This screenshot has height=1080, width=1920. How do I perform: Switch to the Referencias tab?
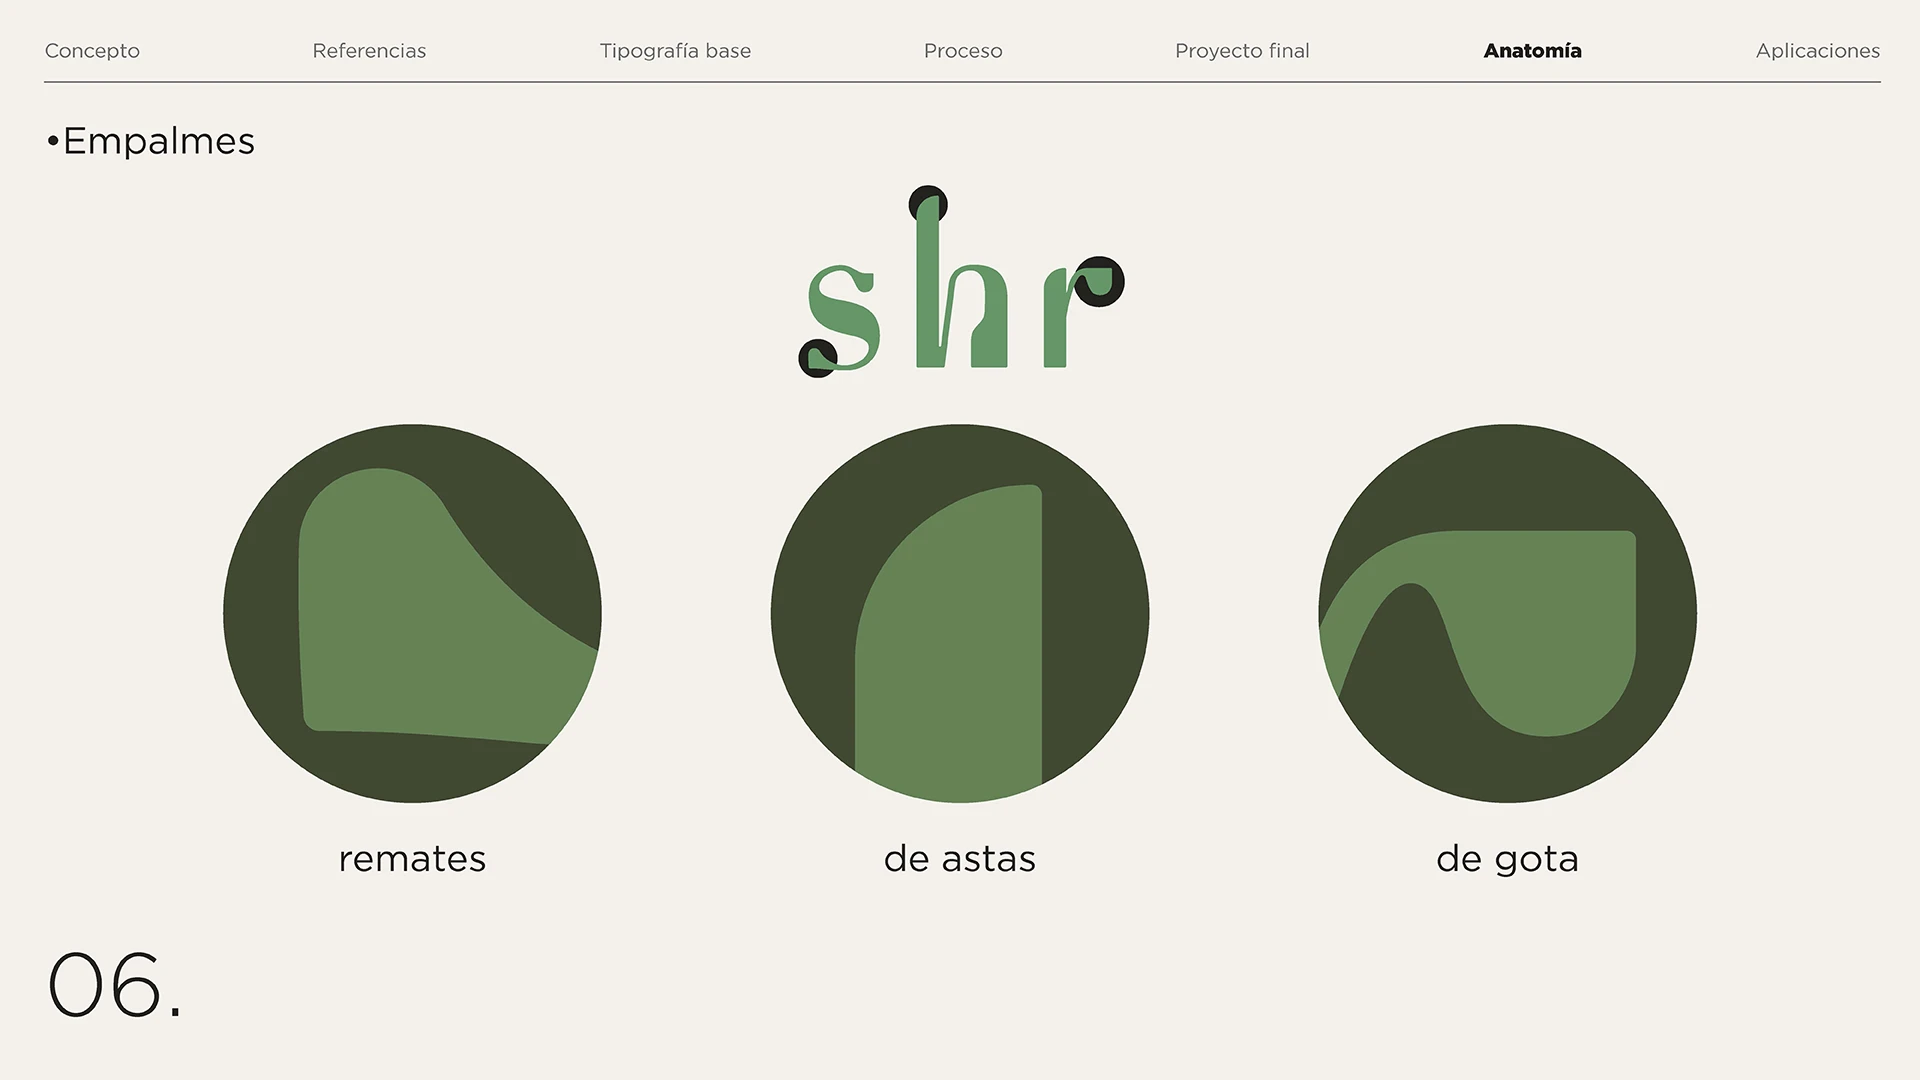[x=369, y=51]
